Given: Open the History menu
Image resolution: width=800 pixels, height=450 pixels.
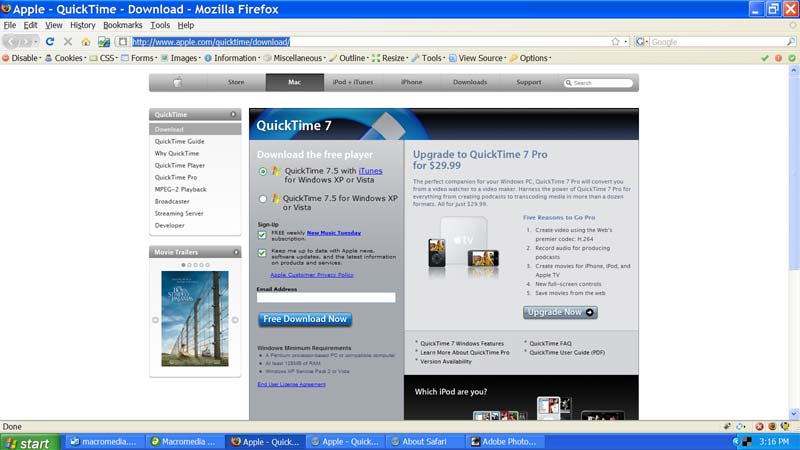Looking at the screenshot, I should 83,25.
